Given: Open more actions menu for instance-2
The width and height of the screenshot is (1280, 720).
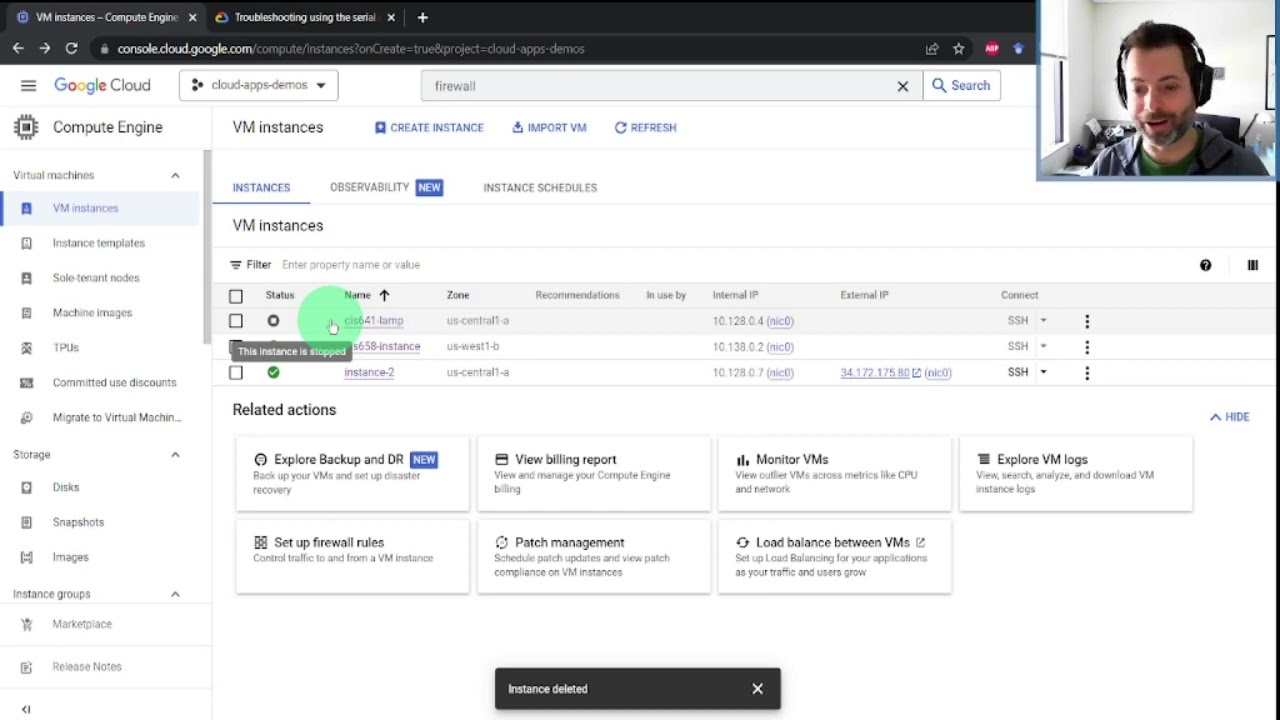Looking at the screenshot, I should (x=1087, y=373).
